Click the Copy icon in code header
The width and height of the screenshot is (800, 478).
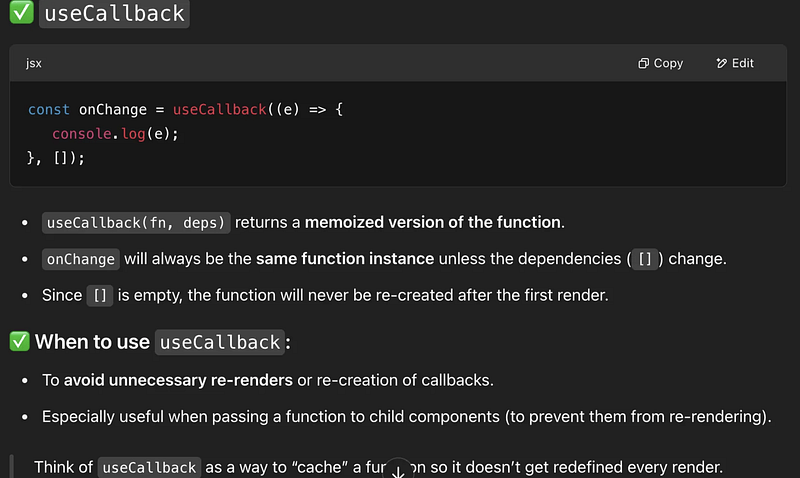tap(643, 63)
